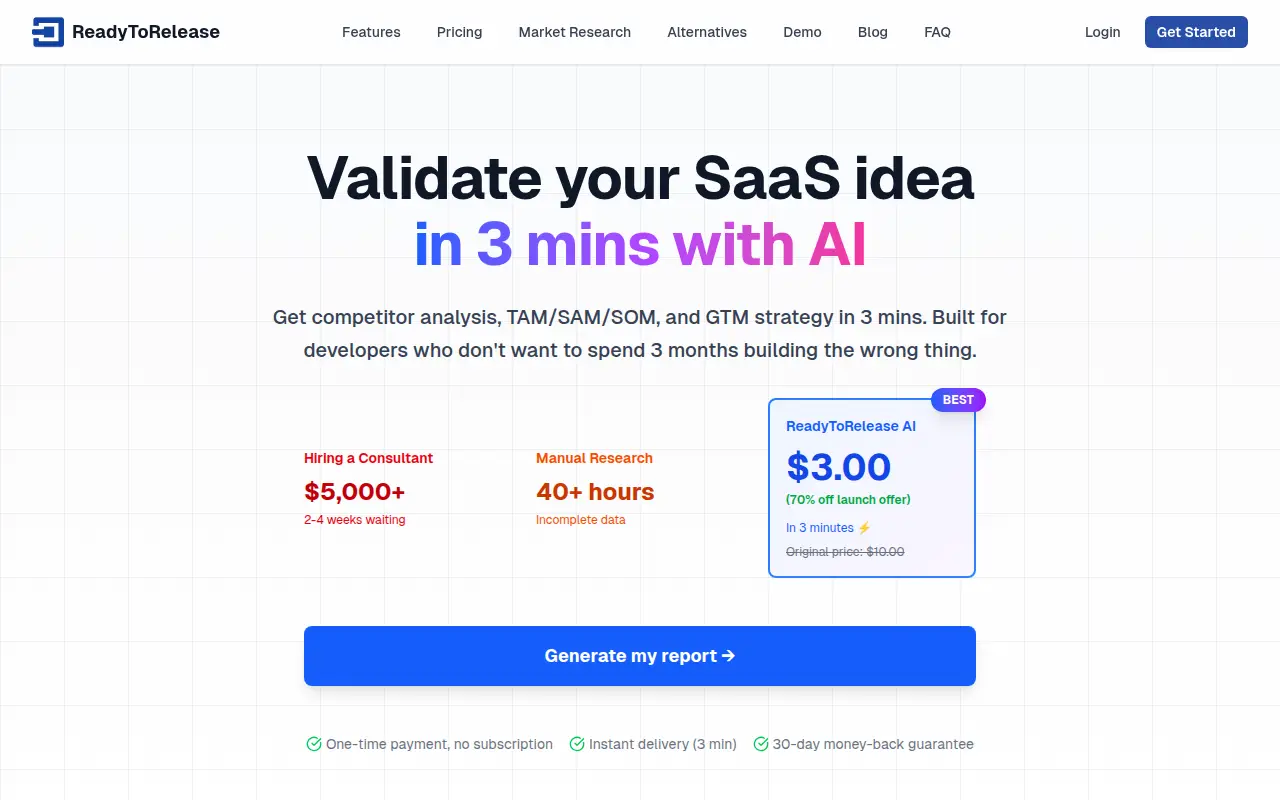Click the Hiring a Consultant $5,000+ comparison
1280x800 pixels.
tap(369, 489)
